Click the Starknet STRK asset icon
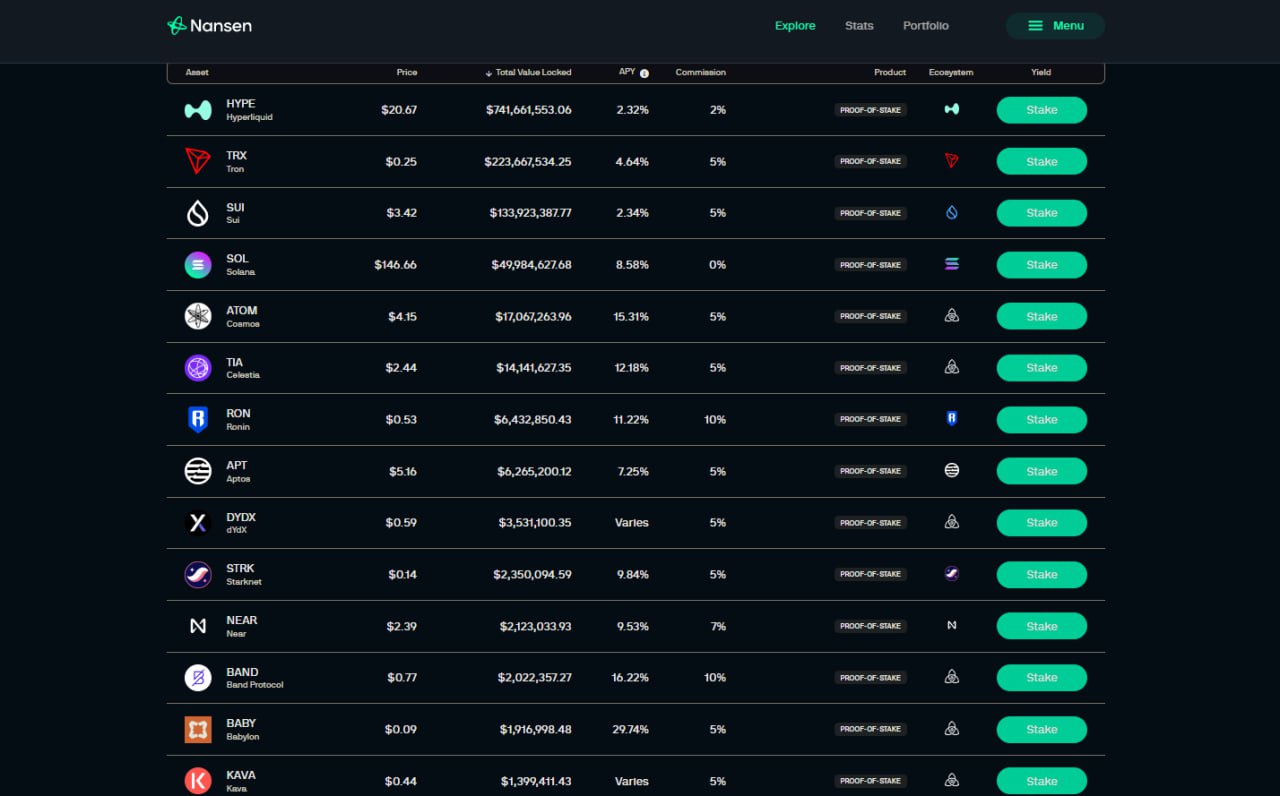Screen dimensions: 1280x796 [x=198, y=574]
